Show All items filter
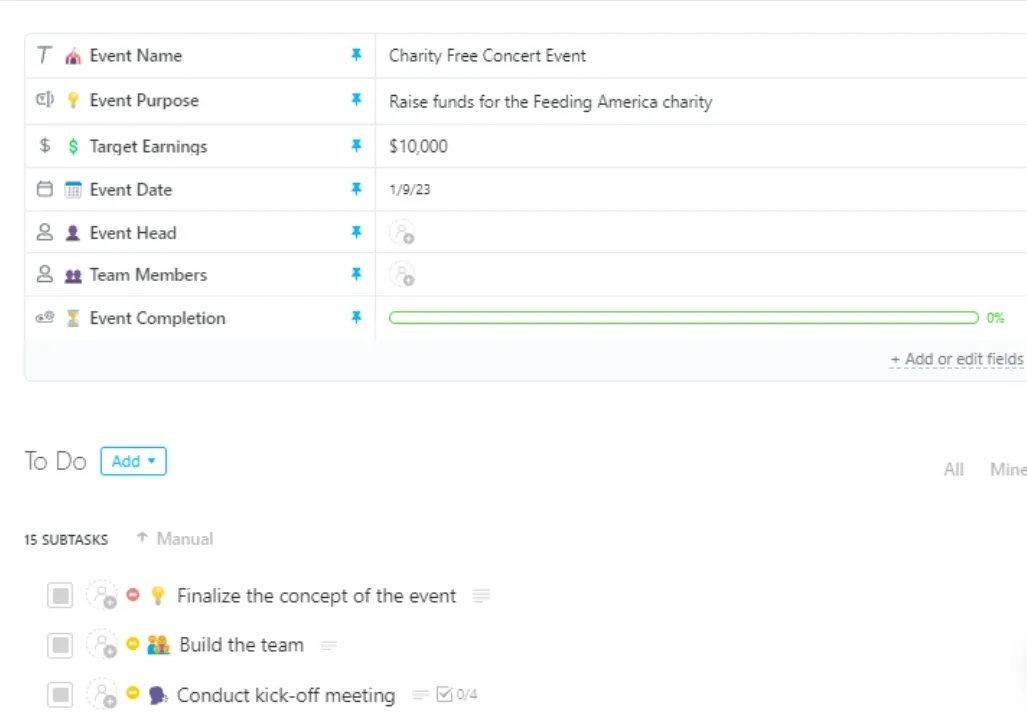The image size is (1027, 712). click(954, 469)
